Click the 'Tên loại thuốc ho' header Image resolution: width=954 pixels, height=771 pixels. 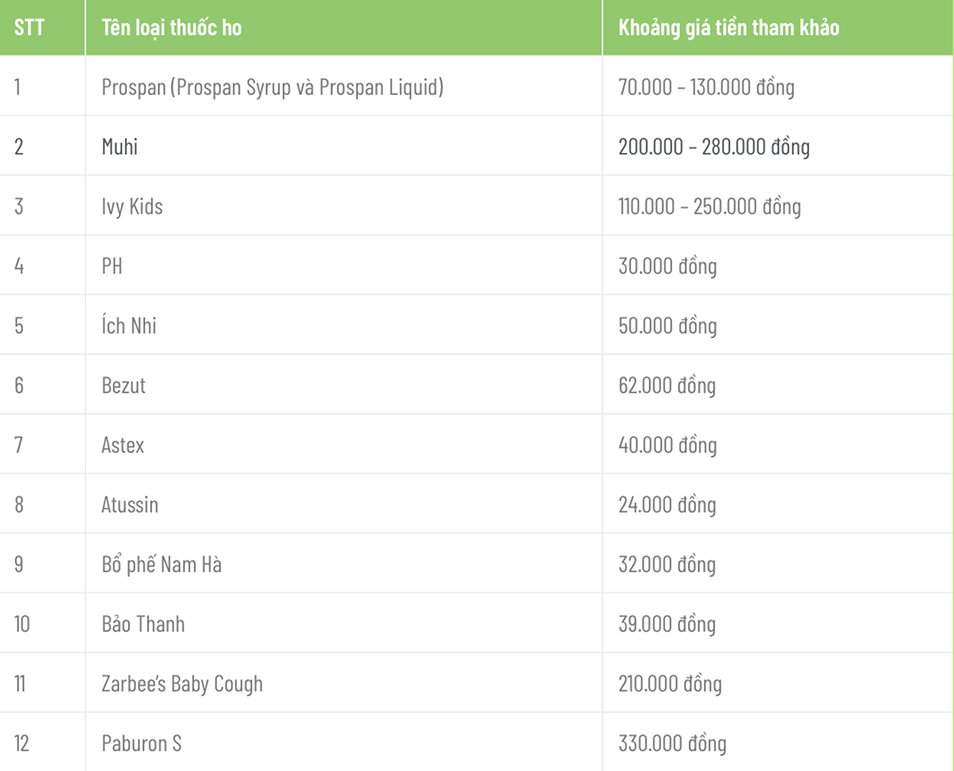[171, 27]
